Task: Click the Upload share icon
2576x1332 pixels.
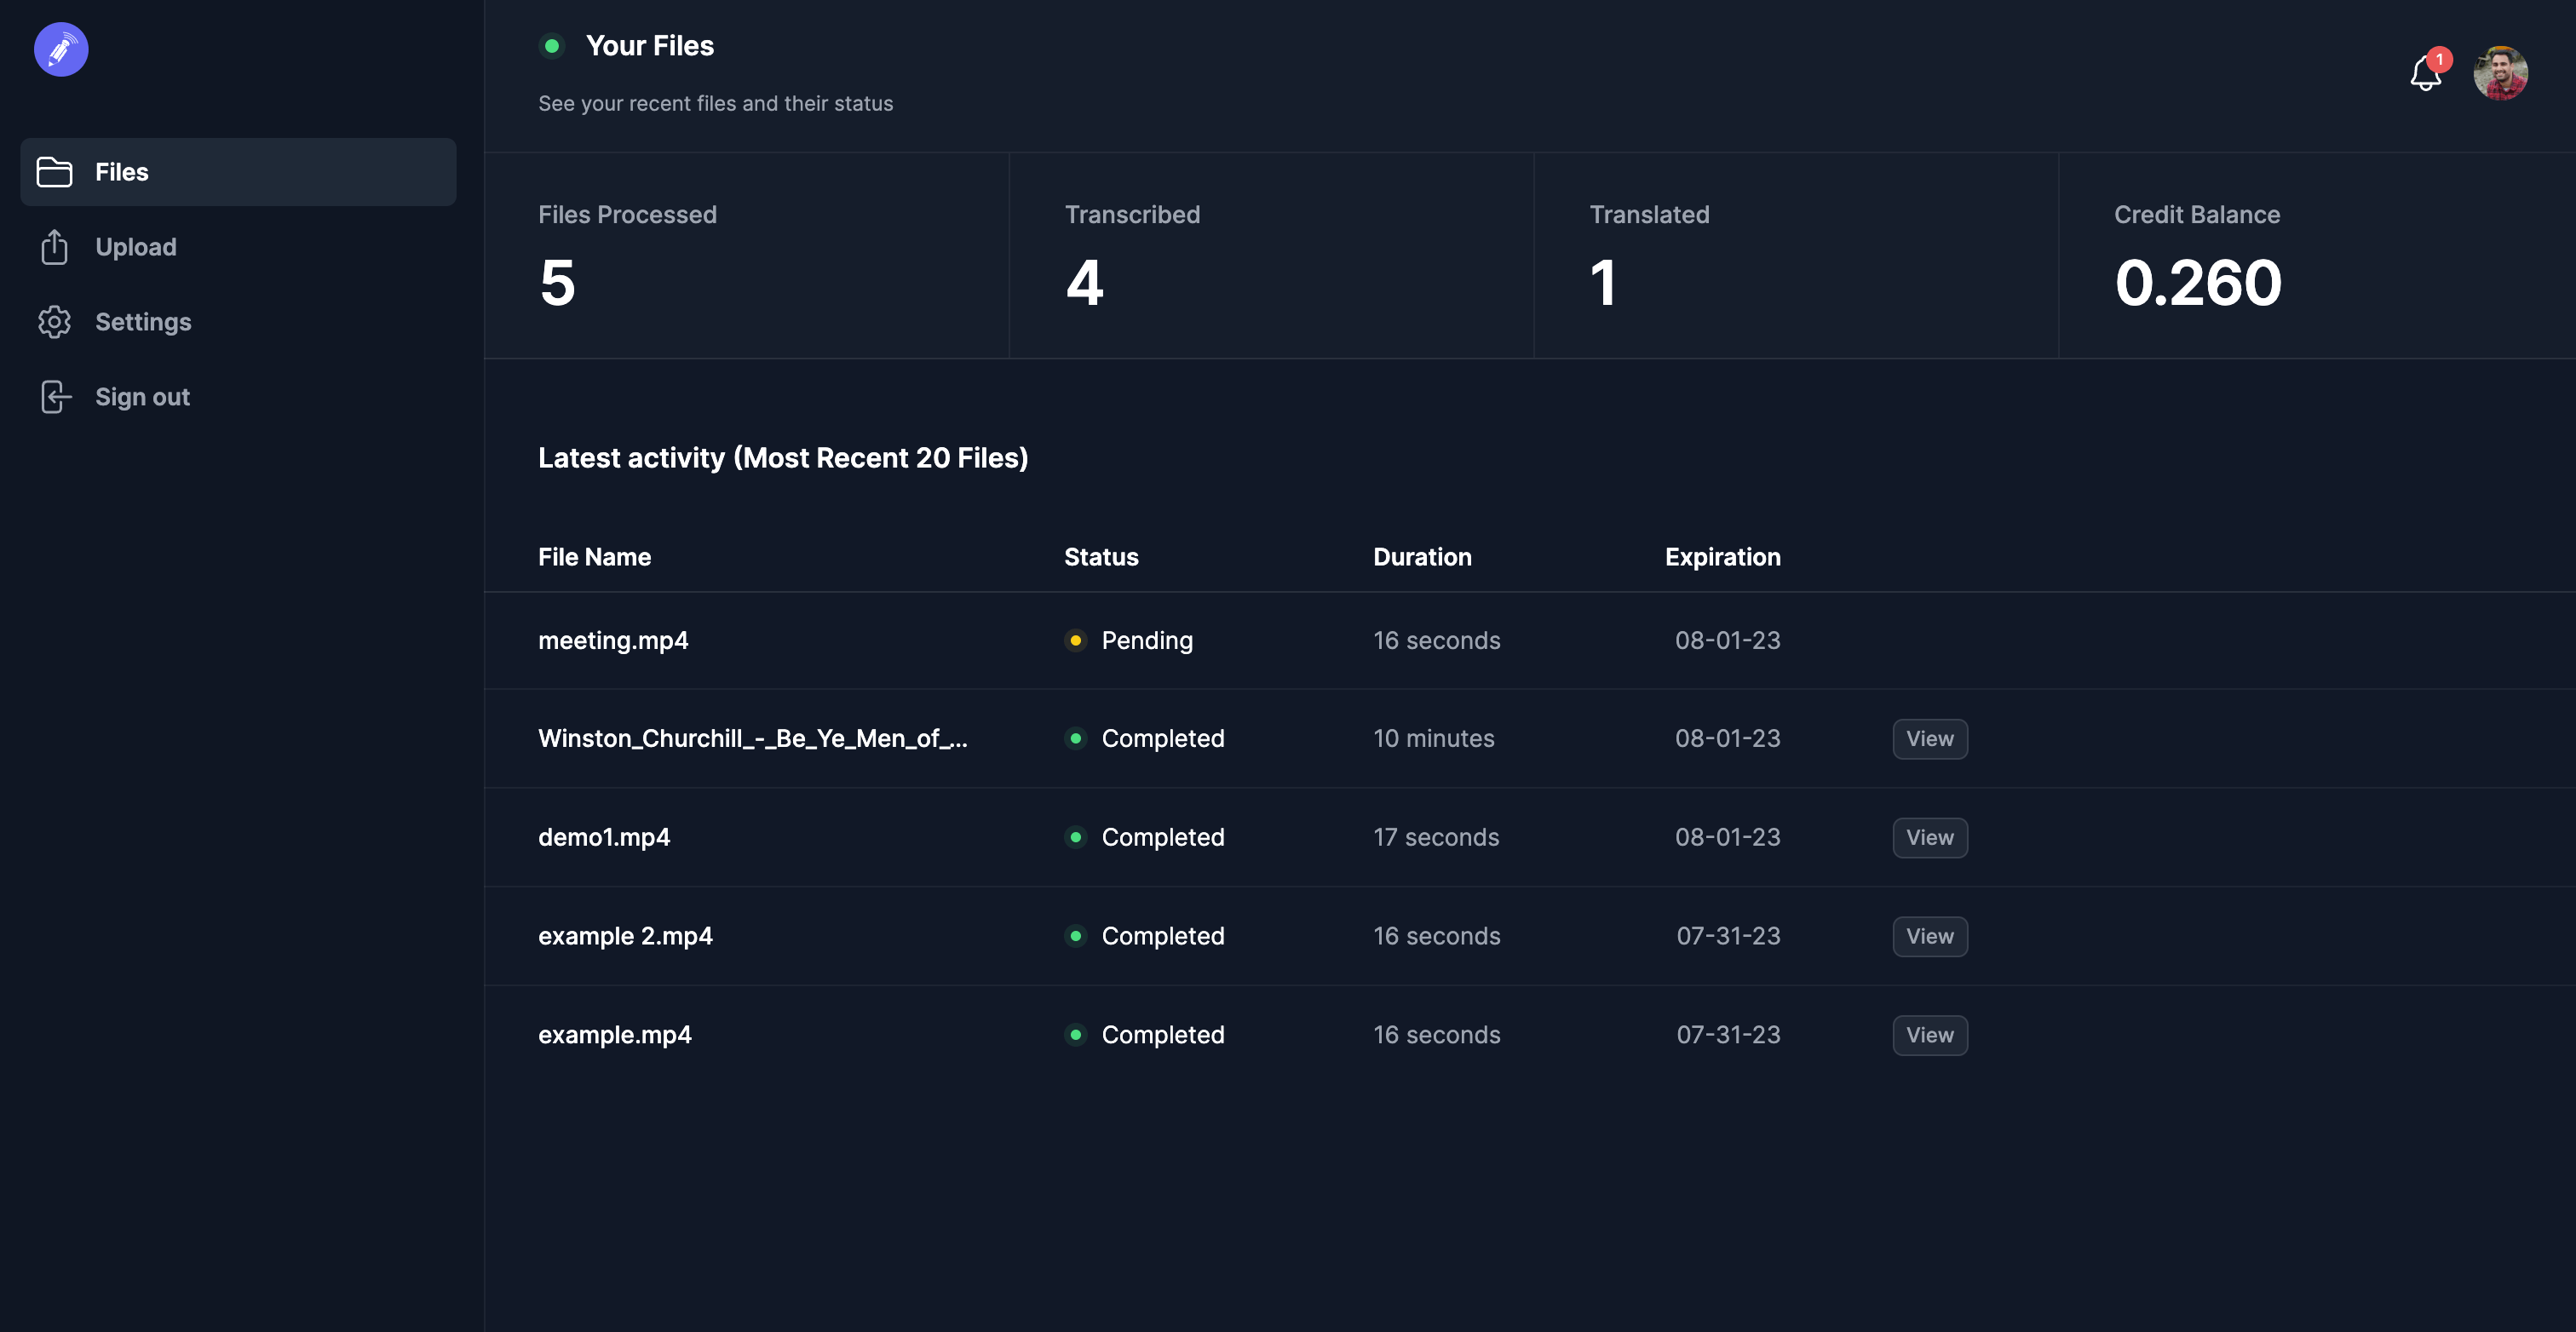Action: 54,247
